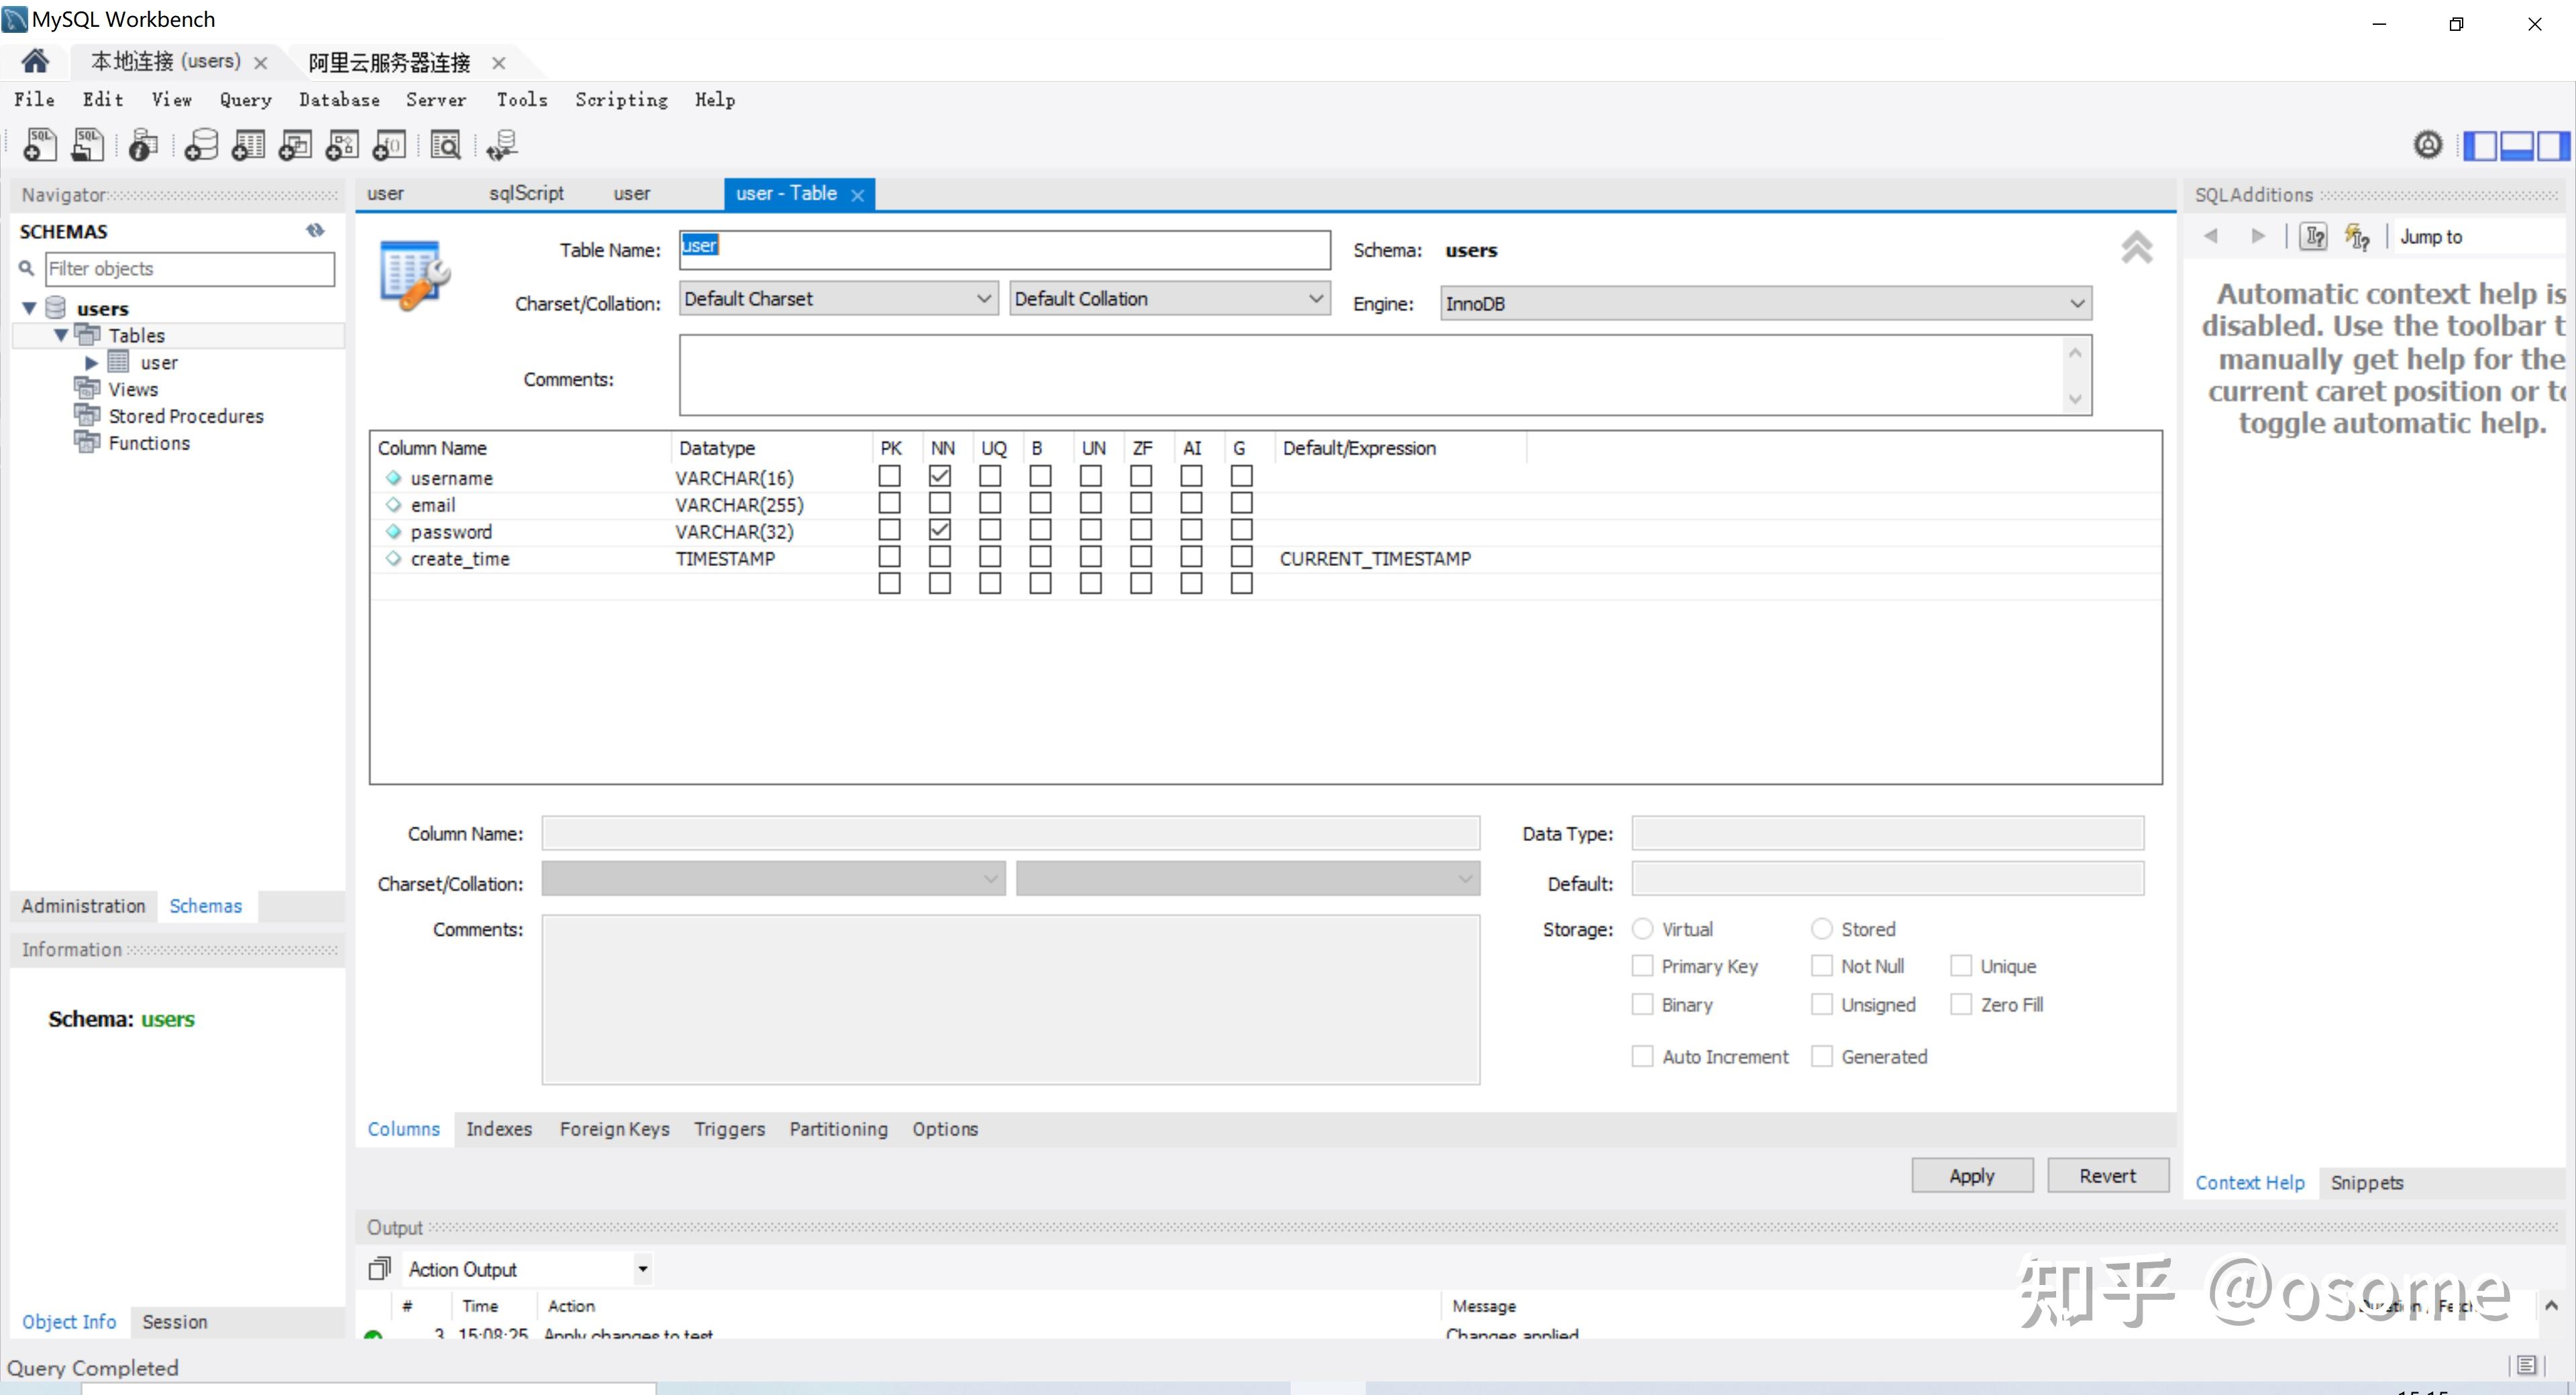
Task: Click the Revert button
Action: click(2107, 1176)
